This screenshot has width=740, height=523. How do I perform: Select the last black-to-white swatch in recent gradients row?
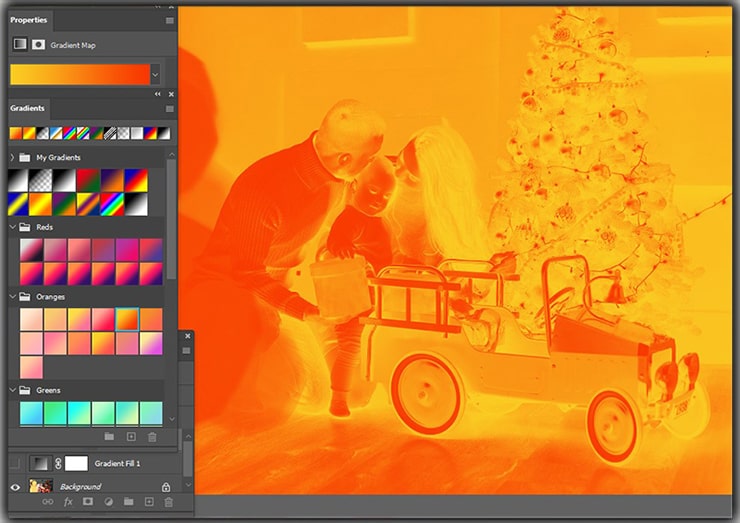click(x=164, y=134)
